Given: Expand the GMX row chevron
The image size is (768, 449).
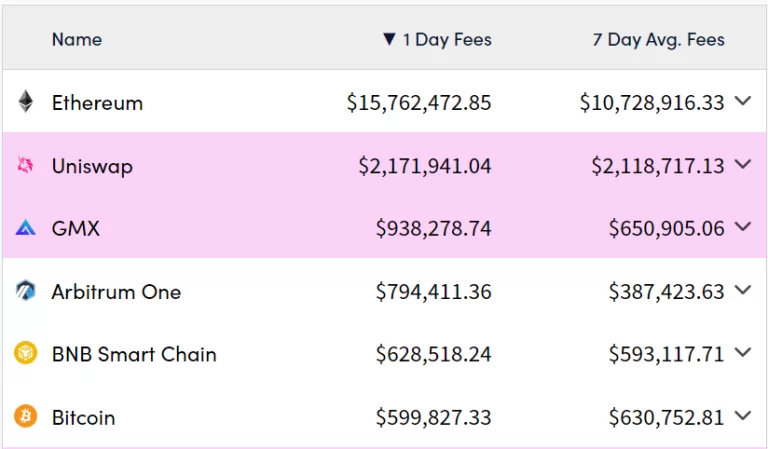Looking at the screenshot, I should [742, 227].
